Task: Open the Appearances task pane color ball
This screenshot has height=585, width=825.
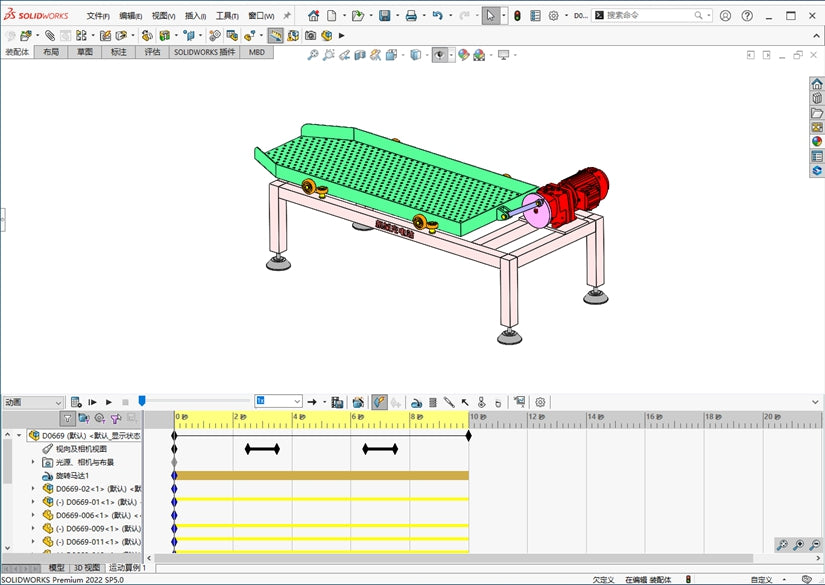Action: click(817, 142)
